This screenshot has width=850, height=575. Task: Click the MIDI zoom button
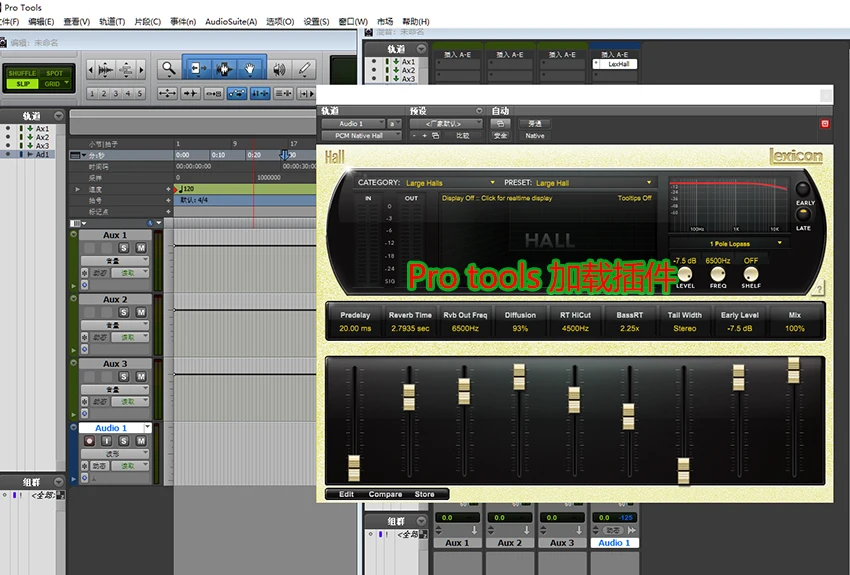tap(126, 69)
